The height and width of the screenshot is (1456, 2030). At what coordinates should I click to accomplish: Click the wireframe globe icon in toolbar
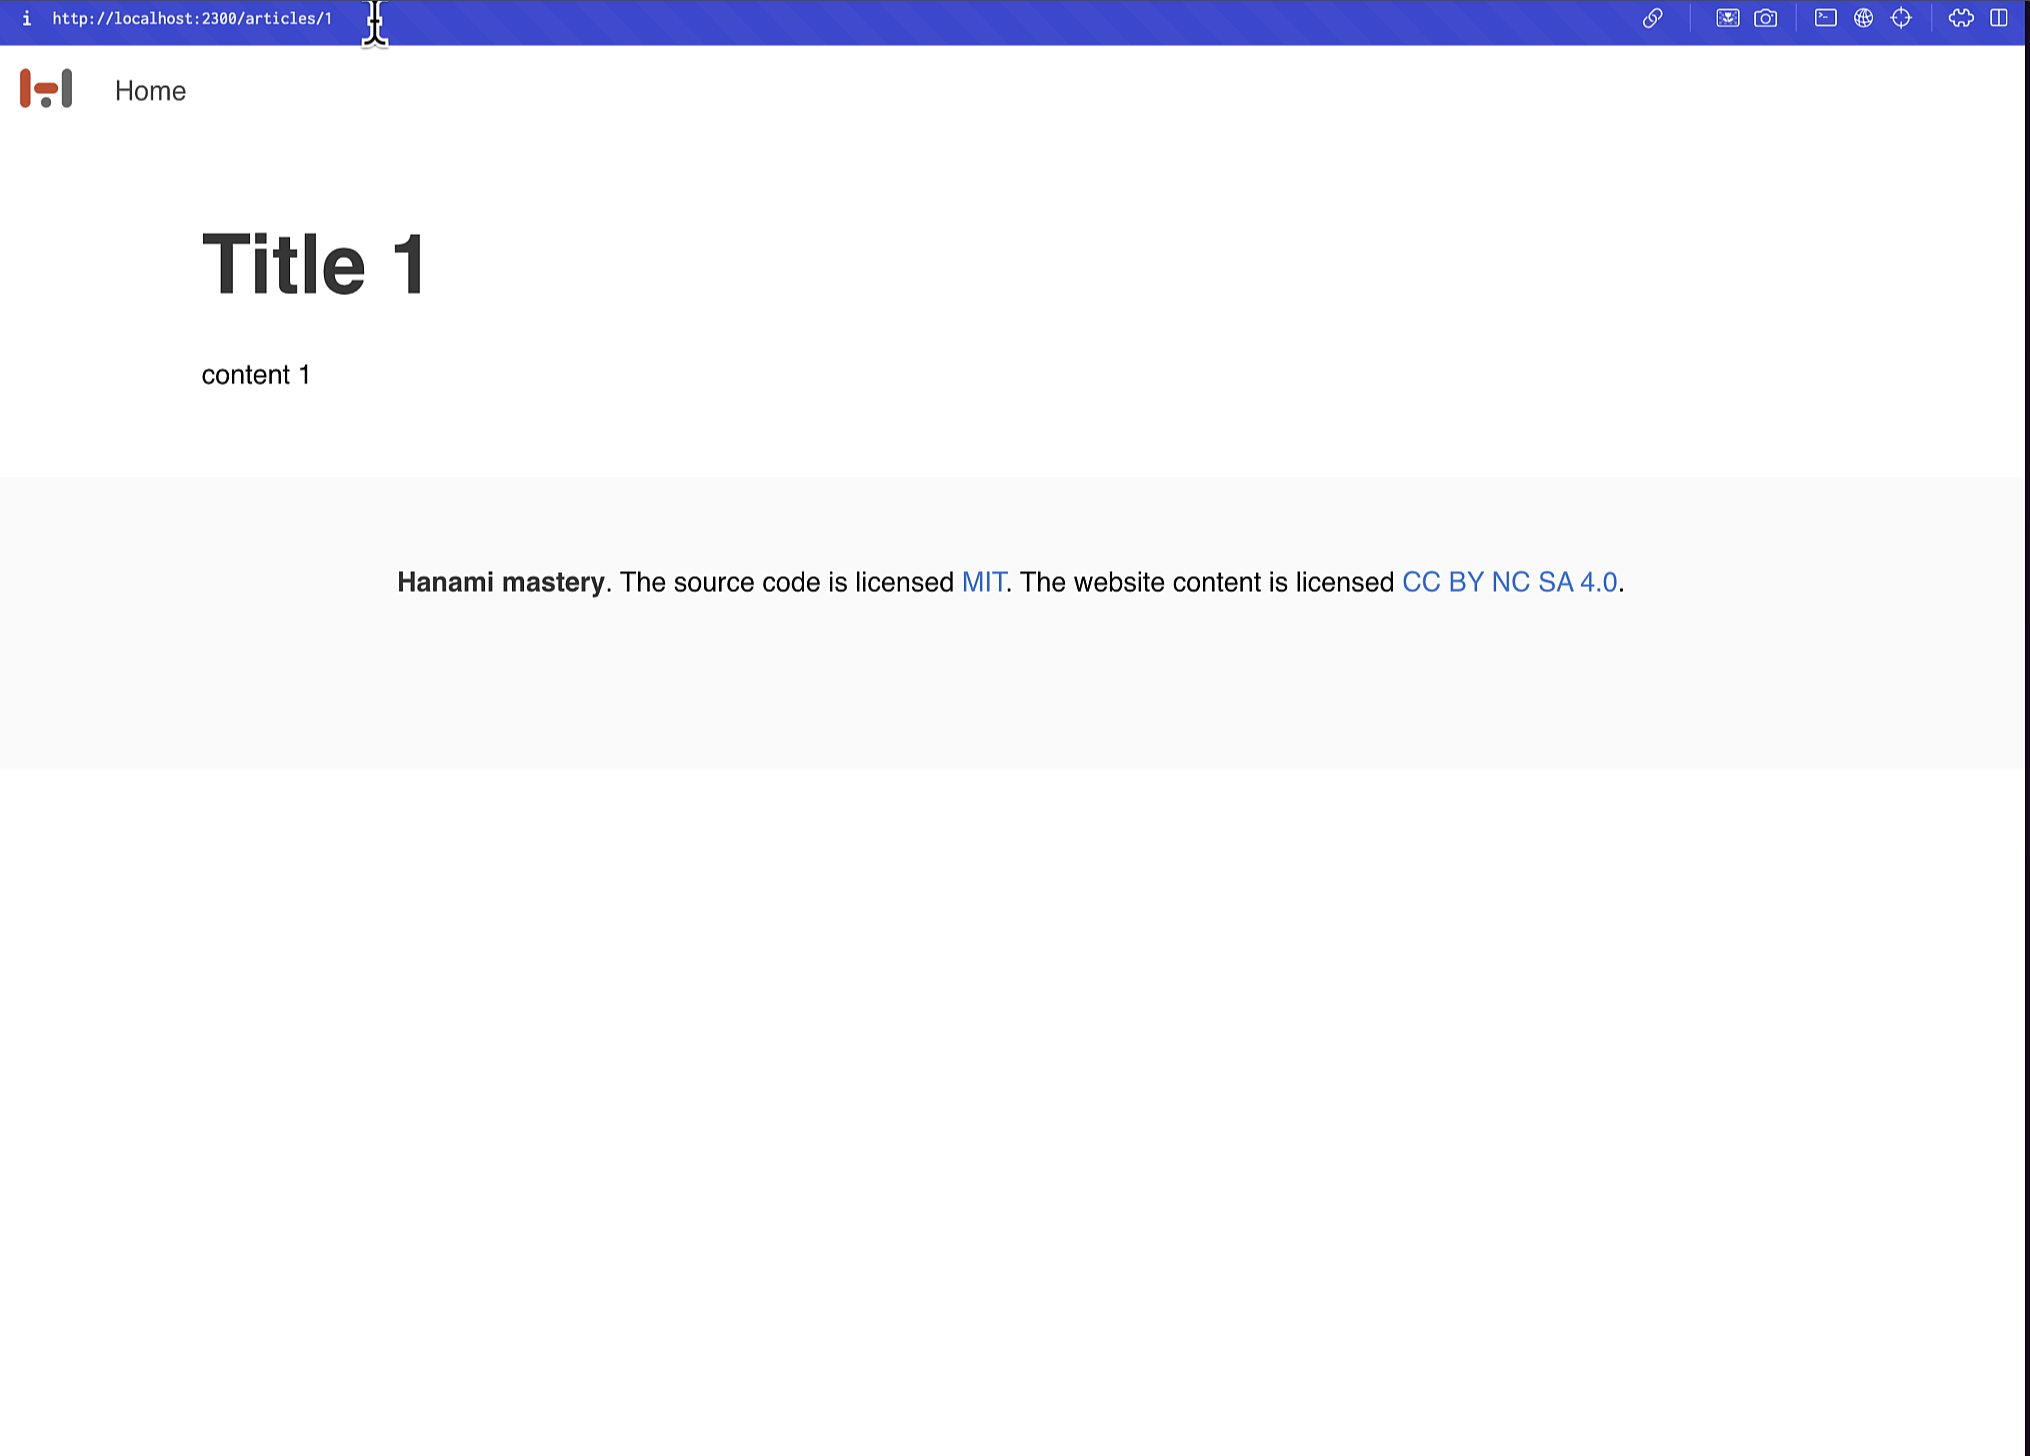click(x=1864, y=18)
